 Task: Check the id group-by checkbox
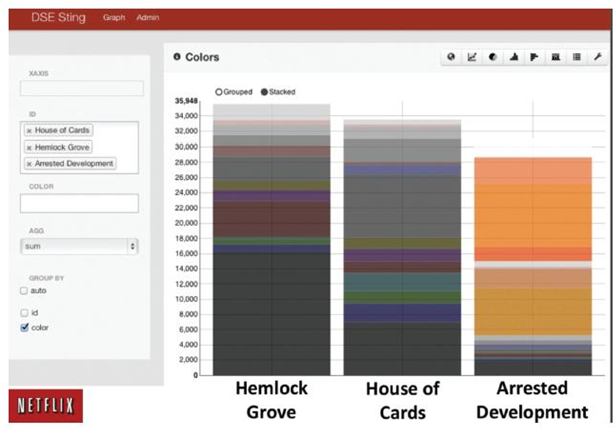[x=24, y=313]
